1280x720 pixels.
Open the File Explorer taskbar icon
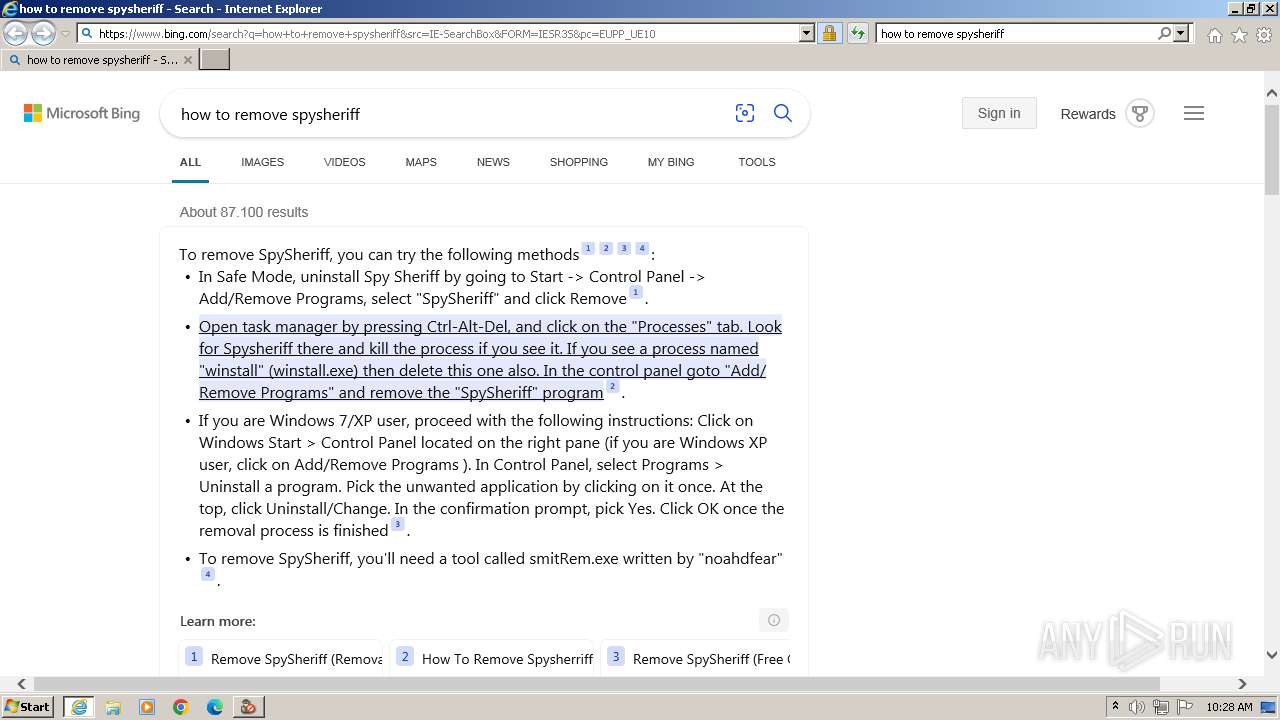tap(113, 707)
